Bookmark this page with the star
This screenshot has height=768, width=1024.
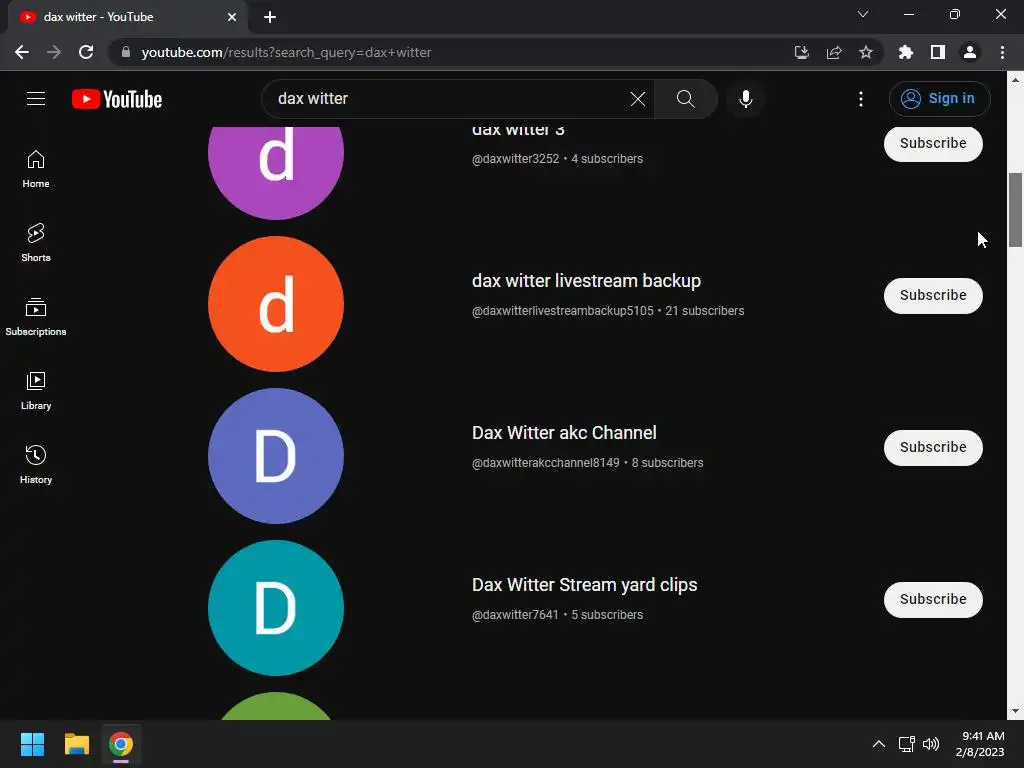[866, 52]
